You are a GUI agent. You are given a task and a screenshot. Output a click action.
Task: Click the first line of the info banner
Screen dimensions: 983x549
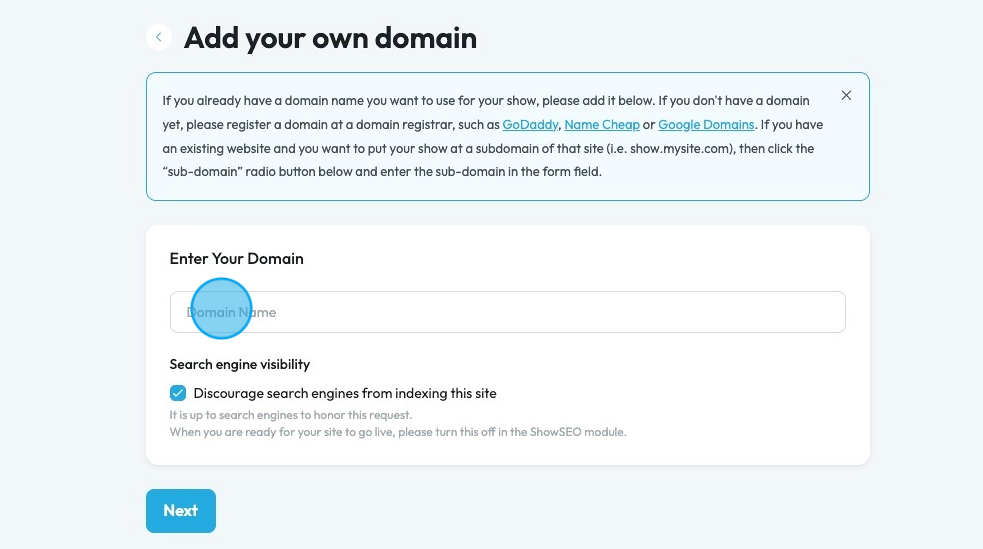click(x=485, y=101)
